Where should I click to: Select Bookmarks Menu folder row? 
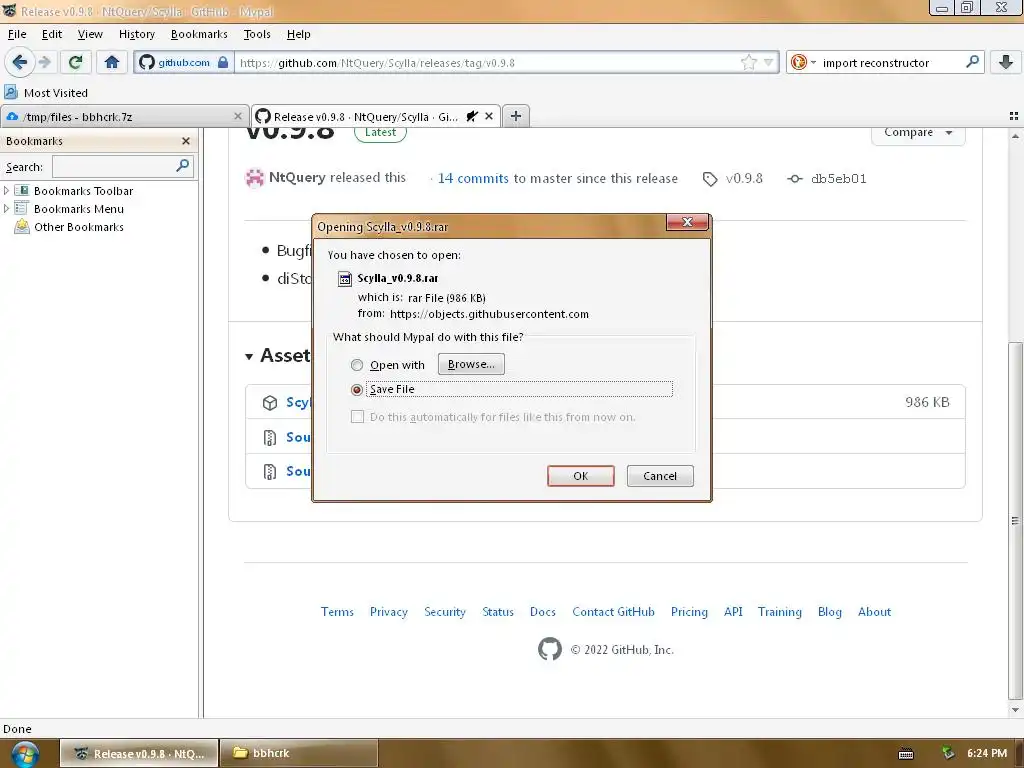click(x=69, y=209)
